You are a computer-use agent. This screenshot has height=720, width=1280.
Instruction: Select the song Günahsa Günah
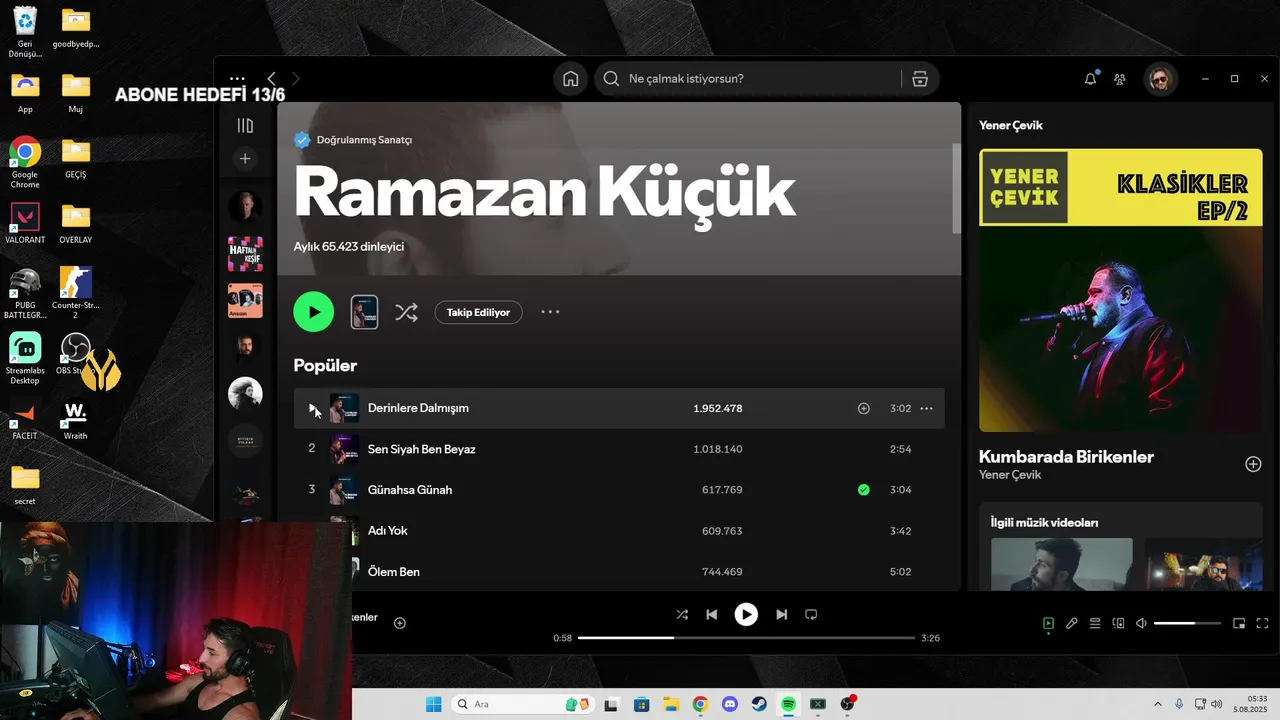point(410,490)
